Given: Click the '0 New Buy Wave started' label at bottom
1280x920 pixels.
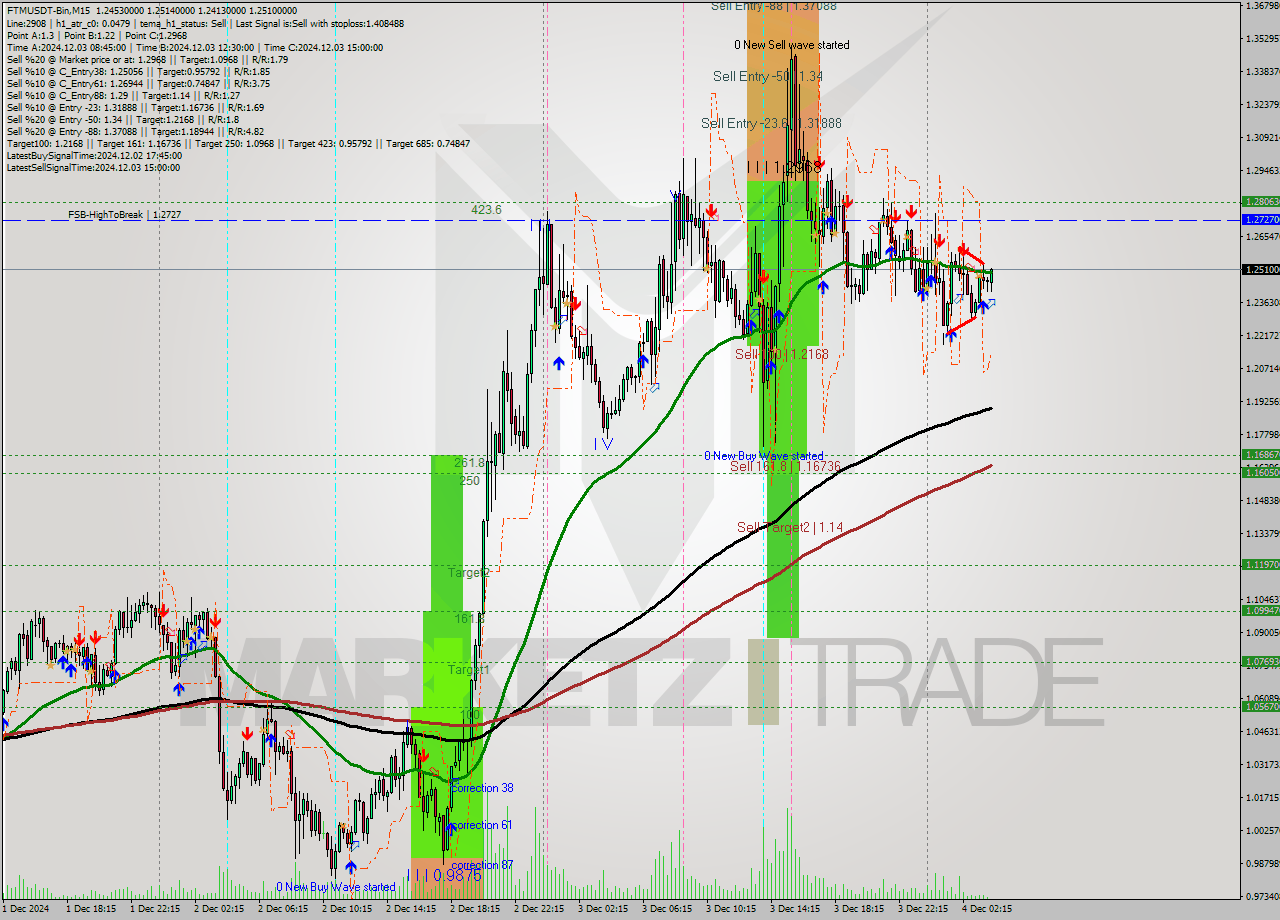Looking at the screenshot, I should (336, 887).
